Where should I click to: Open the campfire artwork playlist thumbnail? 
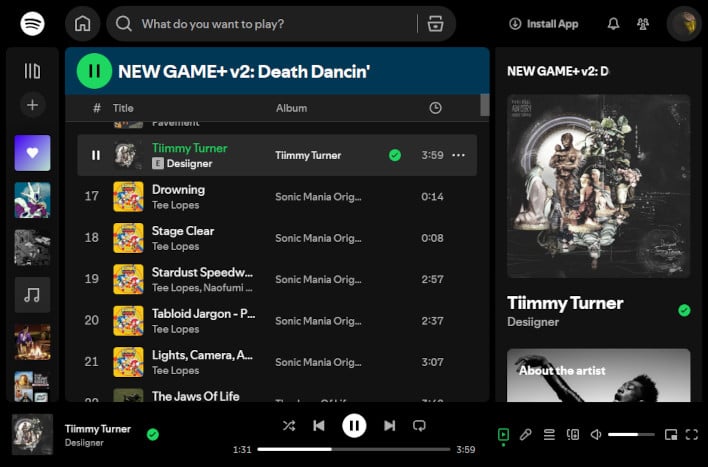(33, 342)
